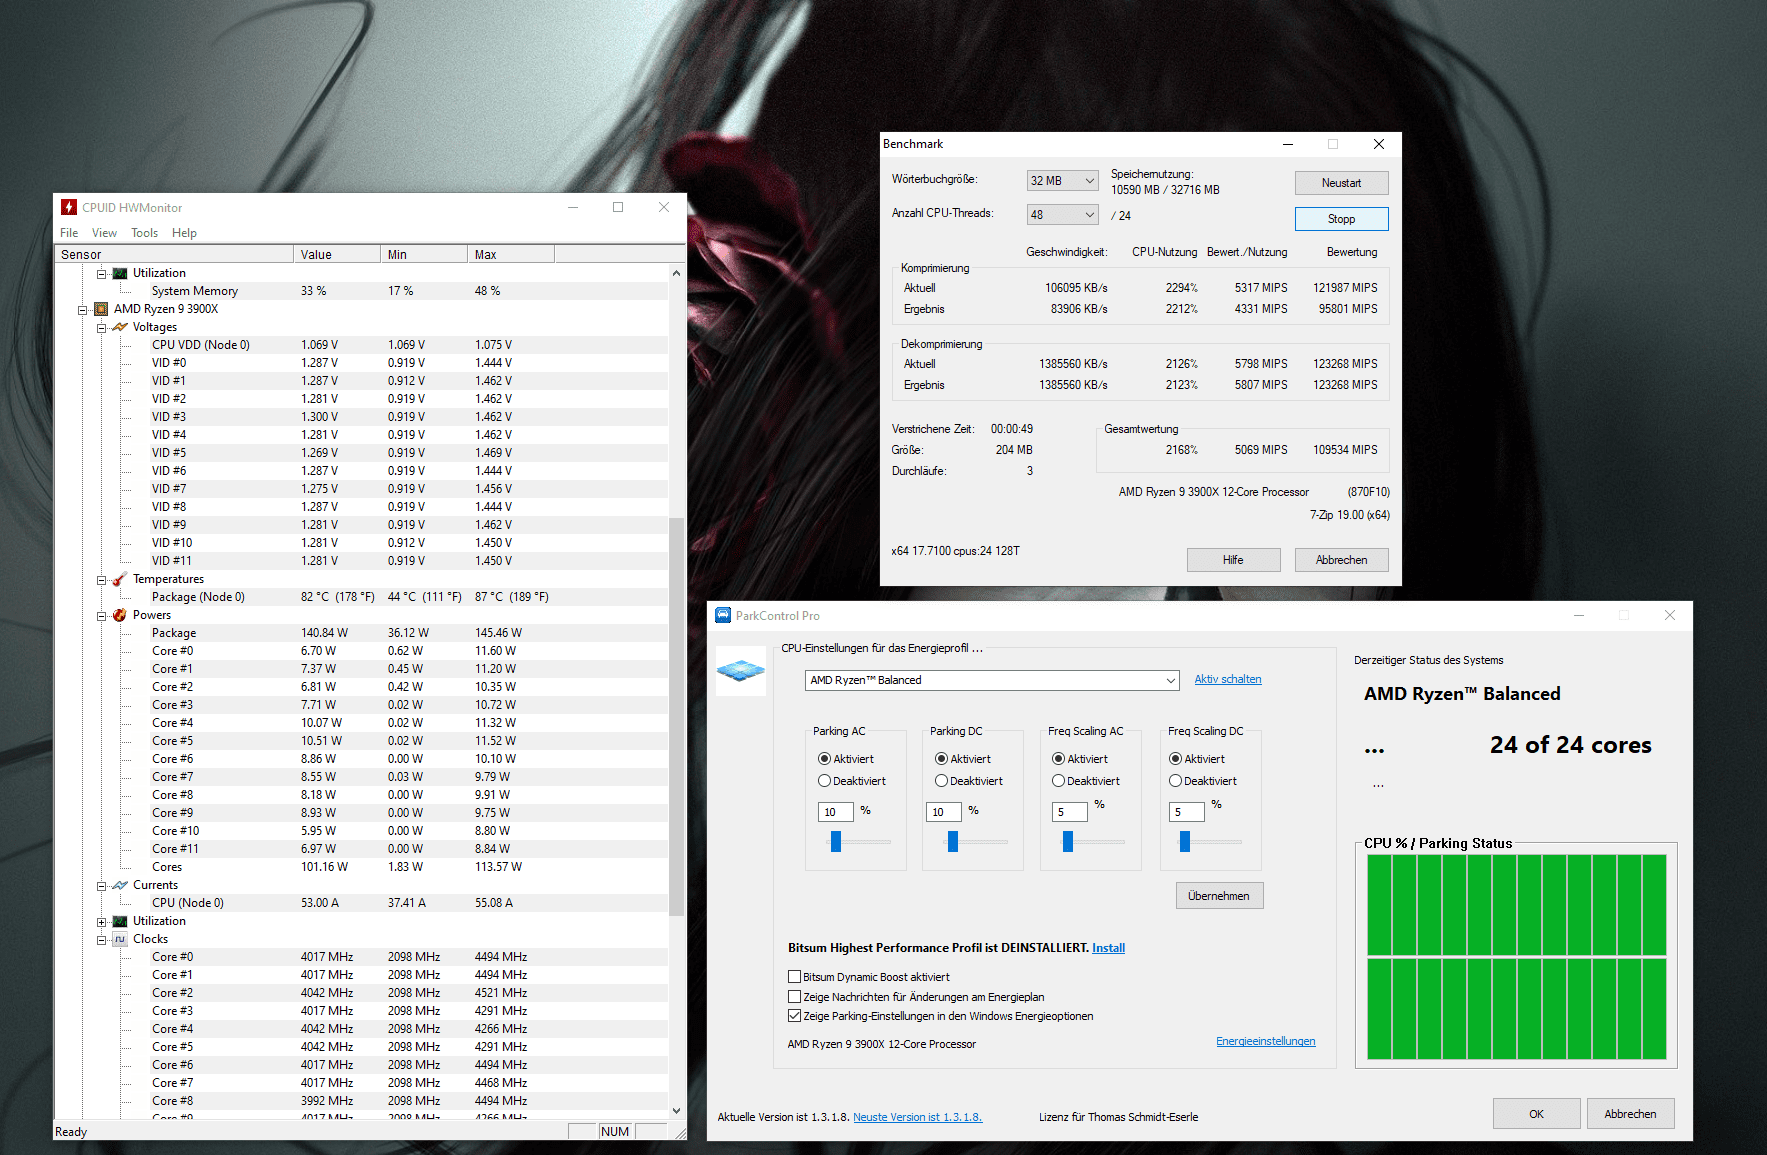This screenshot has width=1767, height=1155.
Task: Open the Wörterbuchgröße 32 MB dropdown
Action: pos(1063,181)
